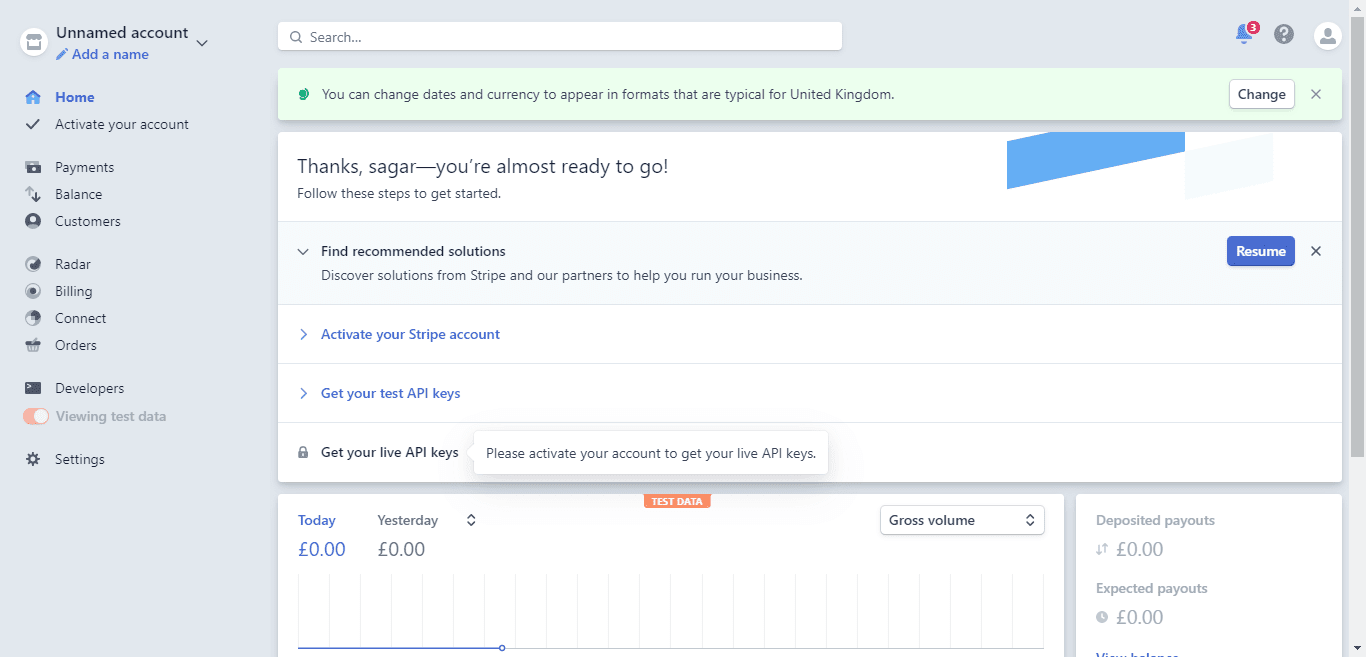Click the Settings gear icon in sidebar

coord(33,459)
